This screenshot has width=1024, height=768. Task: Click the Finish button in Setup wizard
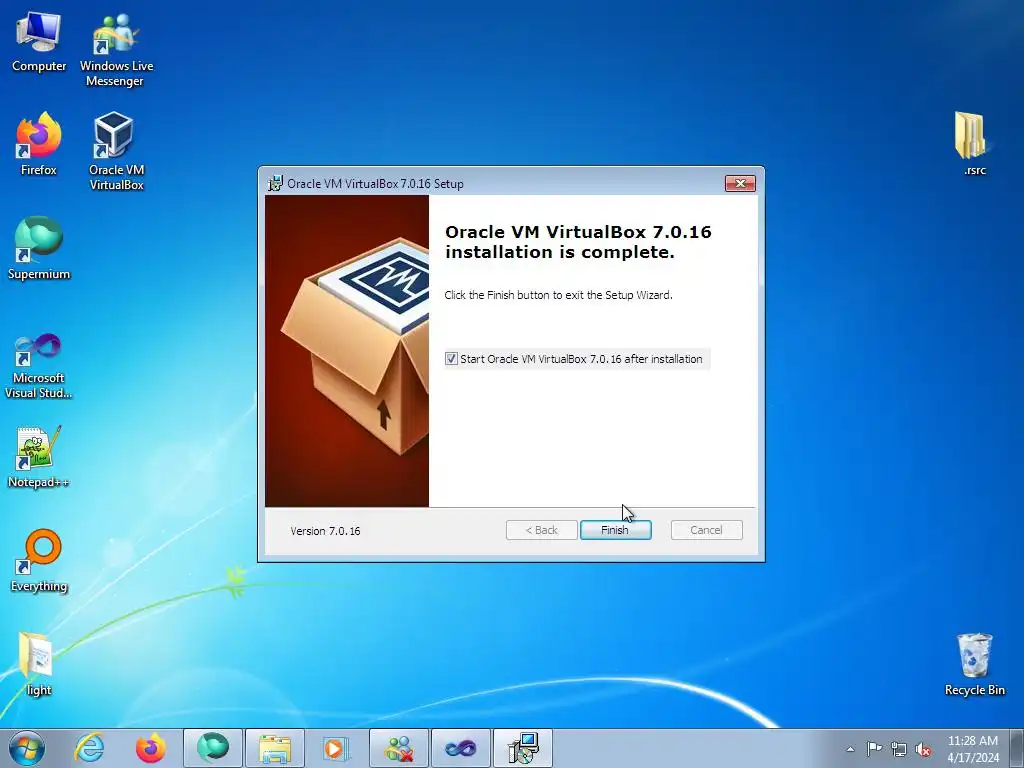tap(615, 530)
